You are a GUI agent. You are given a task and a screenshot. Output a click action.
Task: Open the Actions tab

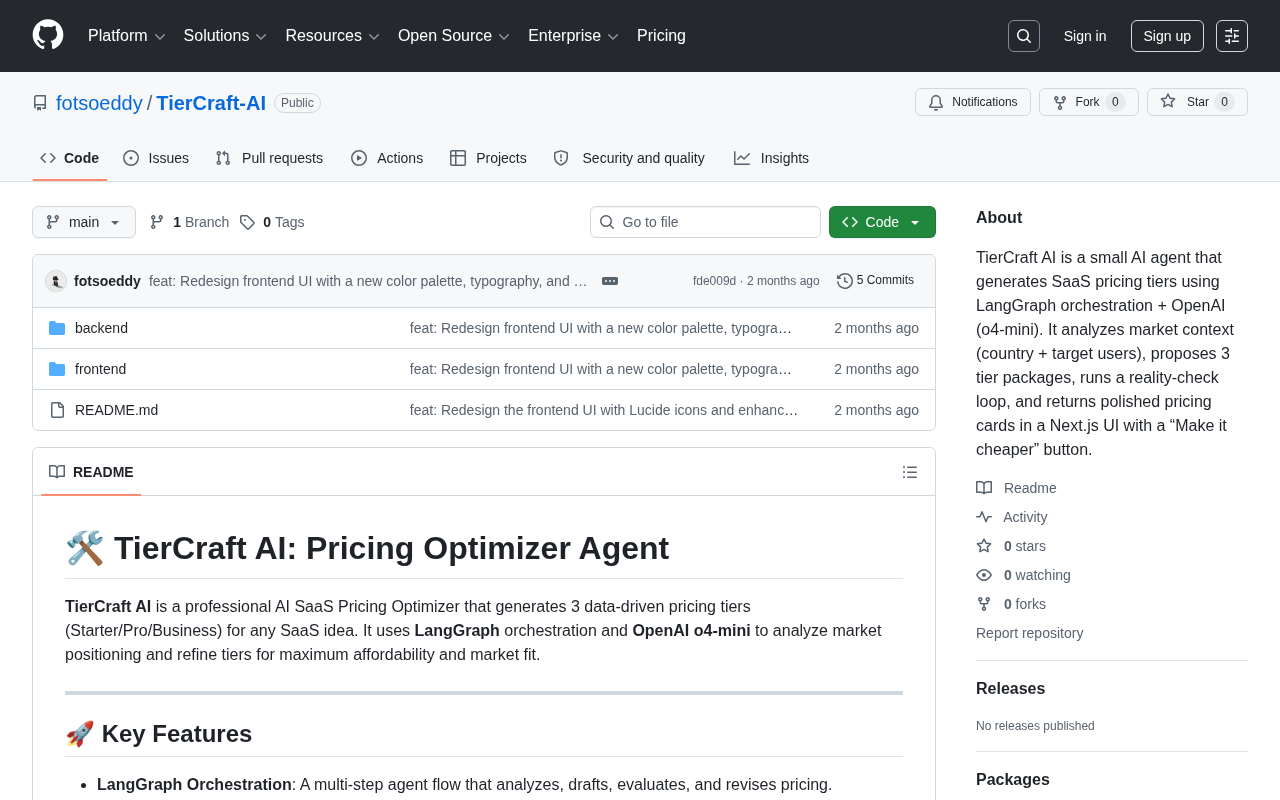click(387, 158)
